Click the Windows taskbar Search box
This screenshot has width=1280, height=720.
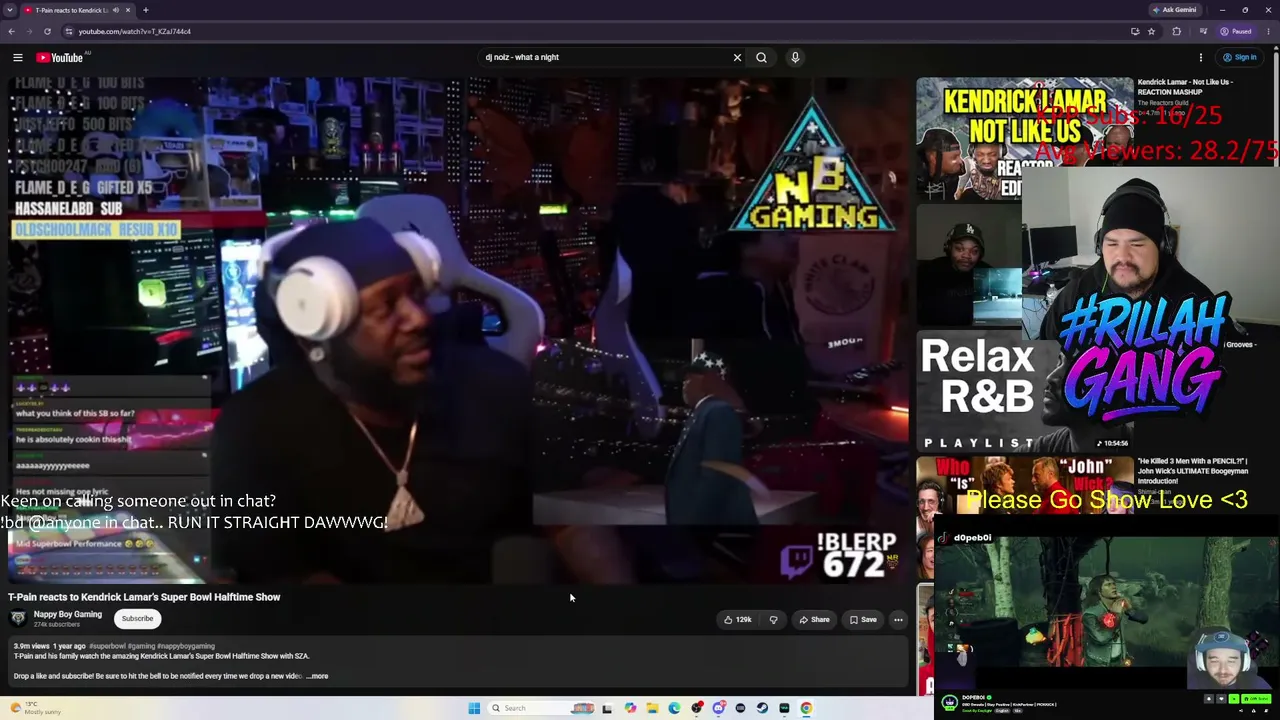540,708
